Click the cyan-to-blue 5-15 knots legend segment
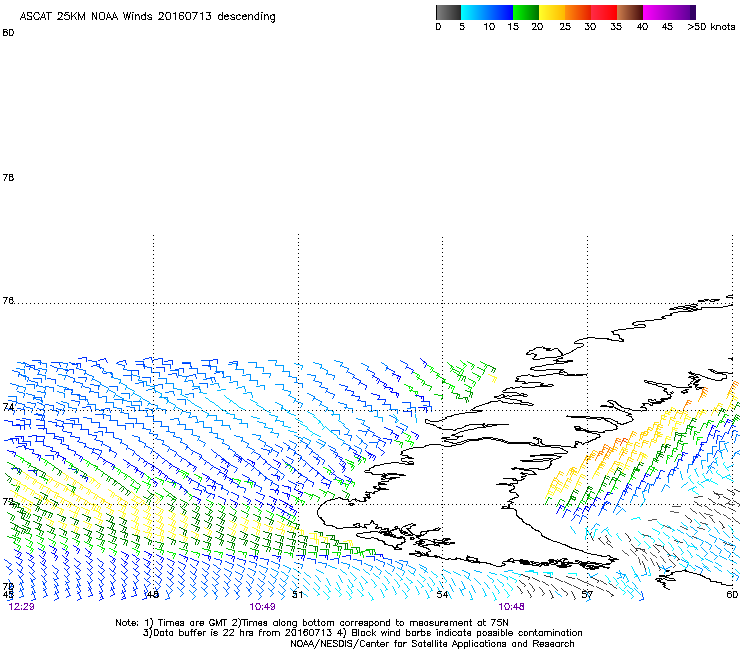Image resolution: width=740 pixels, height=650 pixels. (487, 12)
